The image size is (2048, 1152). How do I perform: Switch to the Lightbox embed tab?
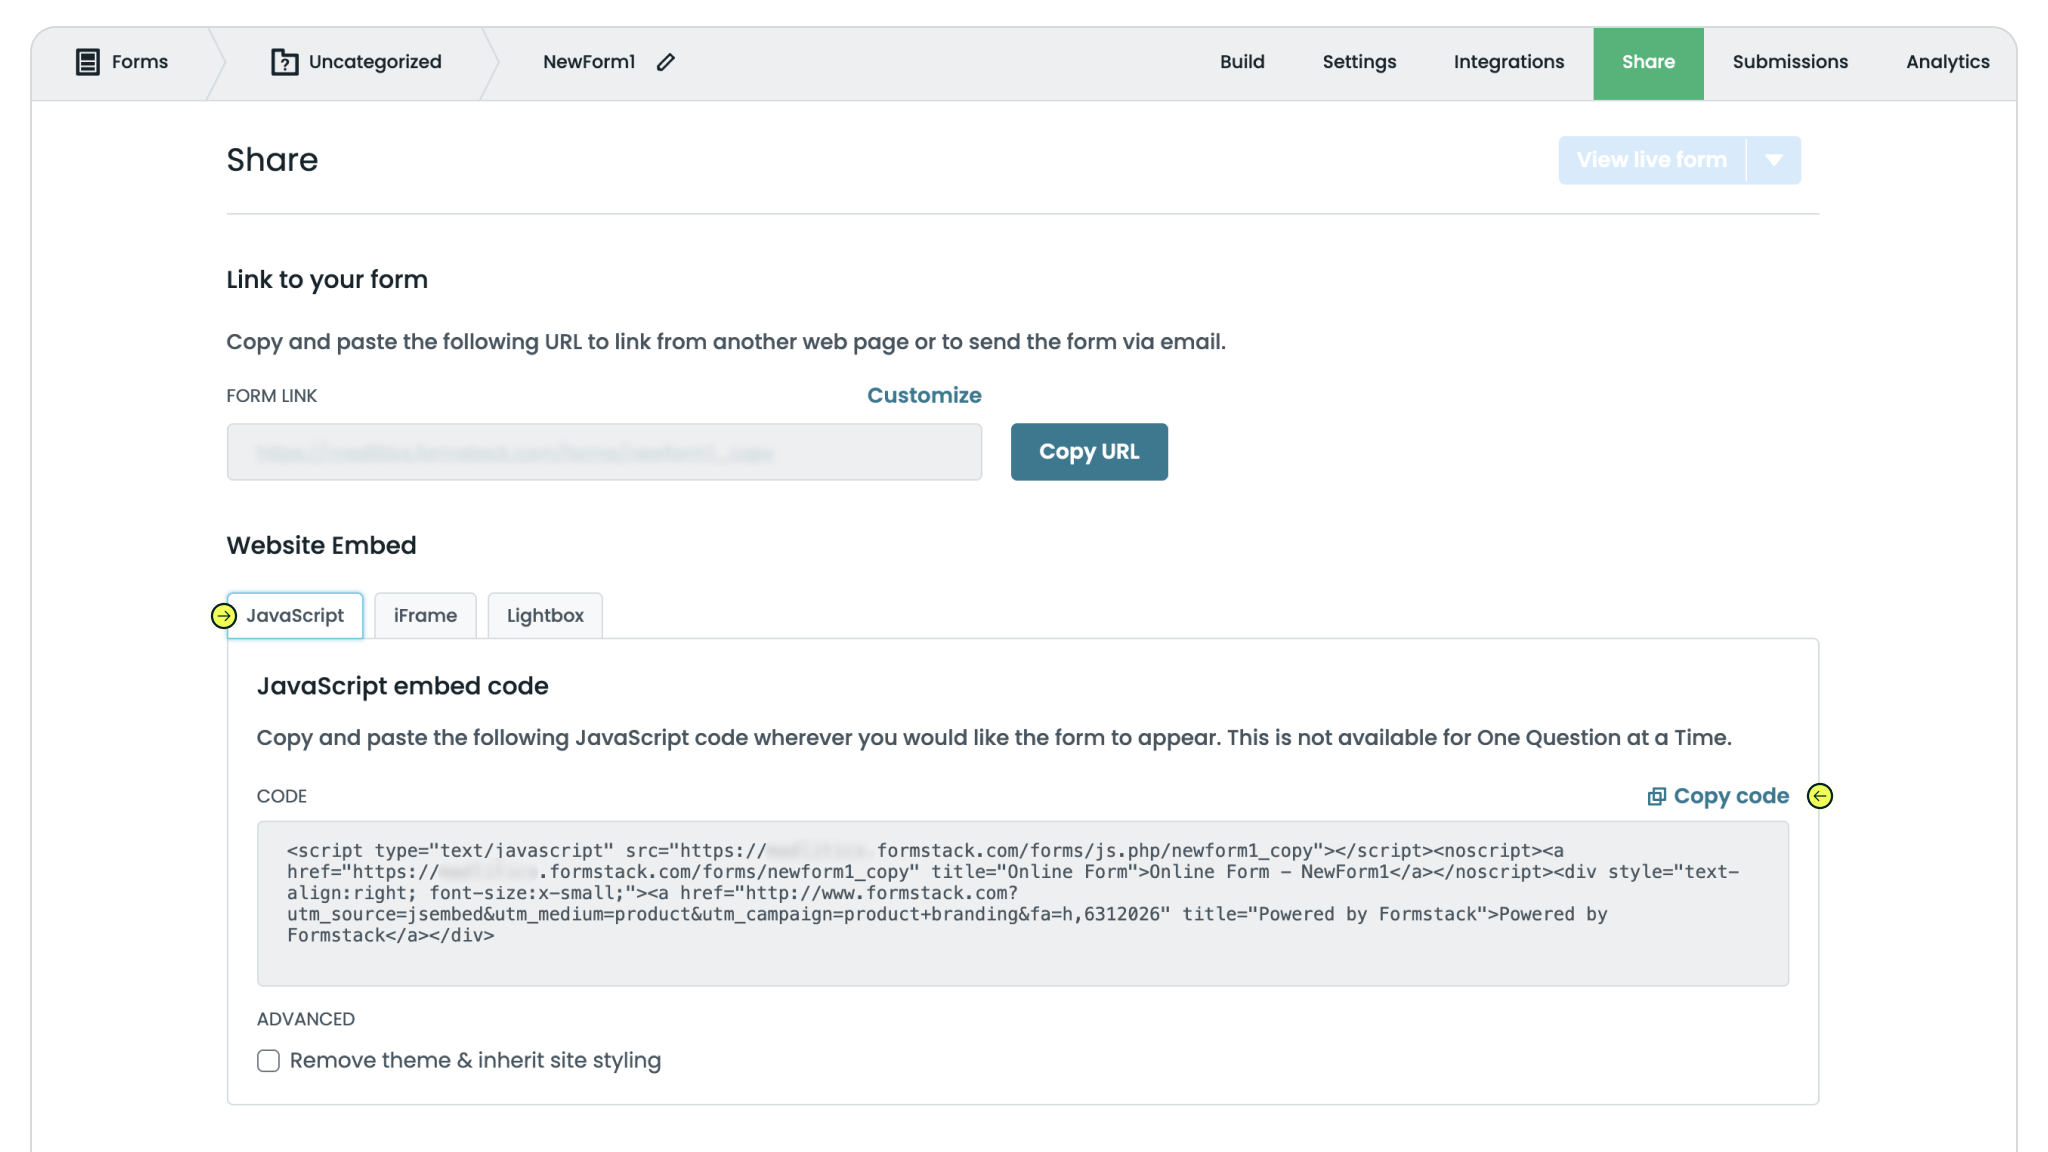point(545,616)
